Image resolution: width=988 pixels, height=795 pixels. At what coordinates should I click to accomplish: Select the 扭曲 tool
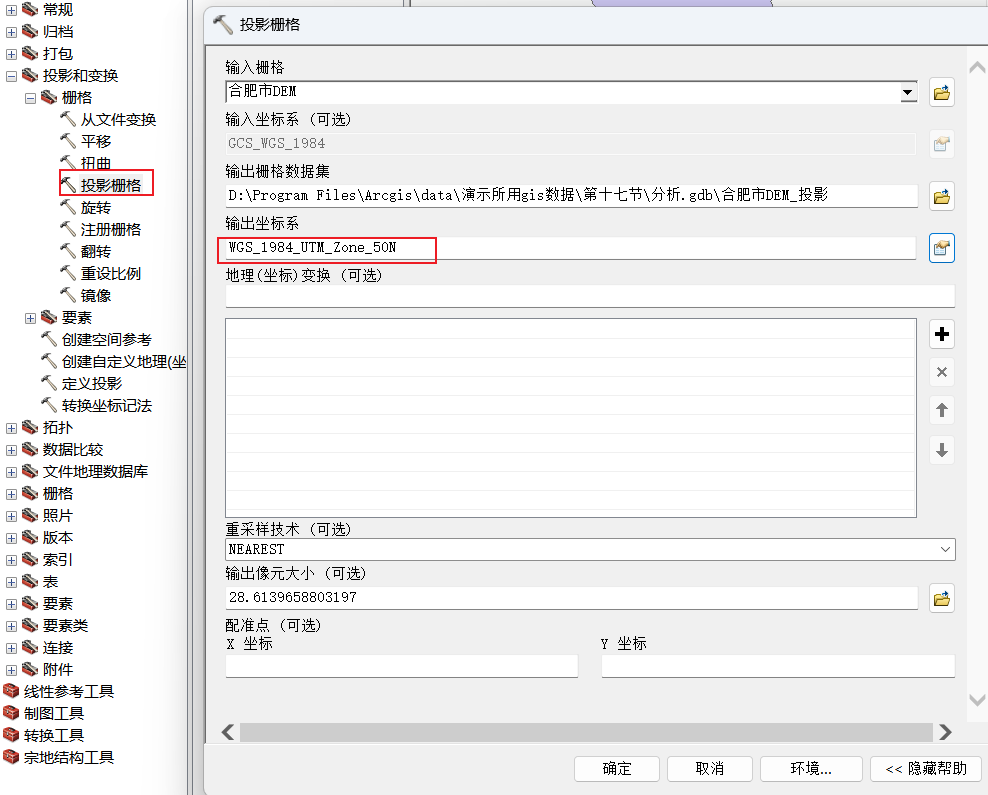[x=96, y=163]
